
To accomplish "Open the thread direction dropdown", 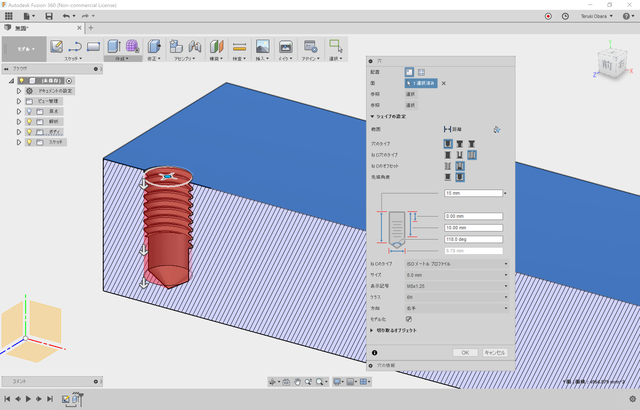I will 457,308.
